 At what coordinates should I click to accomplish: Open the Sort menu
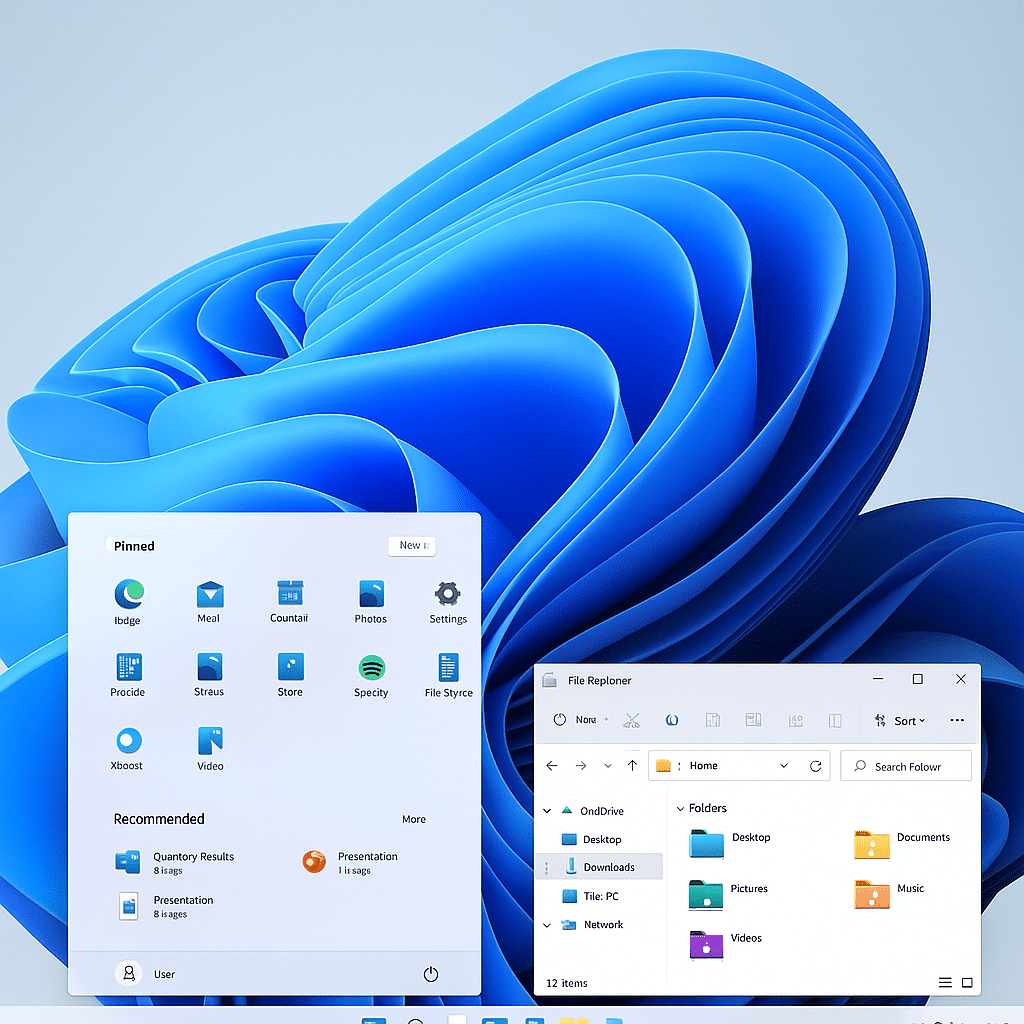(x=903, y=720)
